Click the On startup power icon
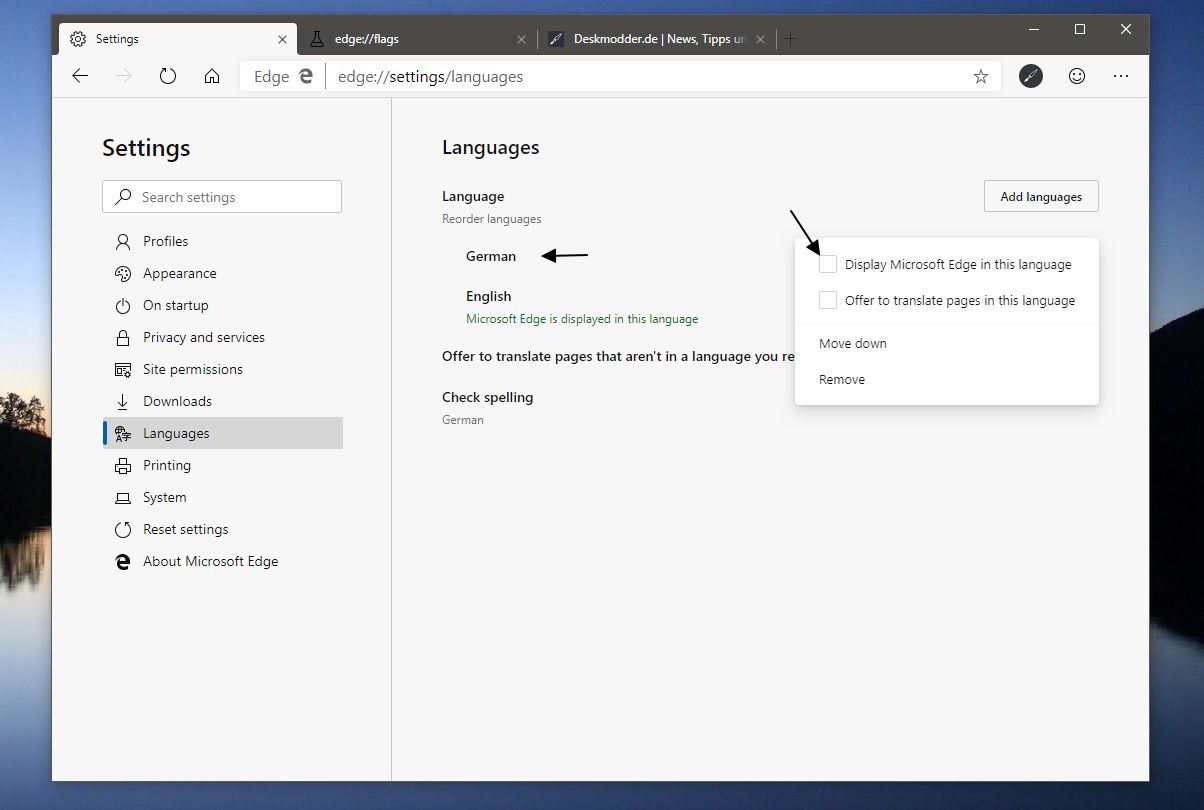Image resolution: width=1204 pixels, height=810 pixels. (123, 305)
